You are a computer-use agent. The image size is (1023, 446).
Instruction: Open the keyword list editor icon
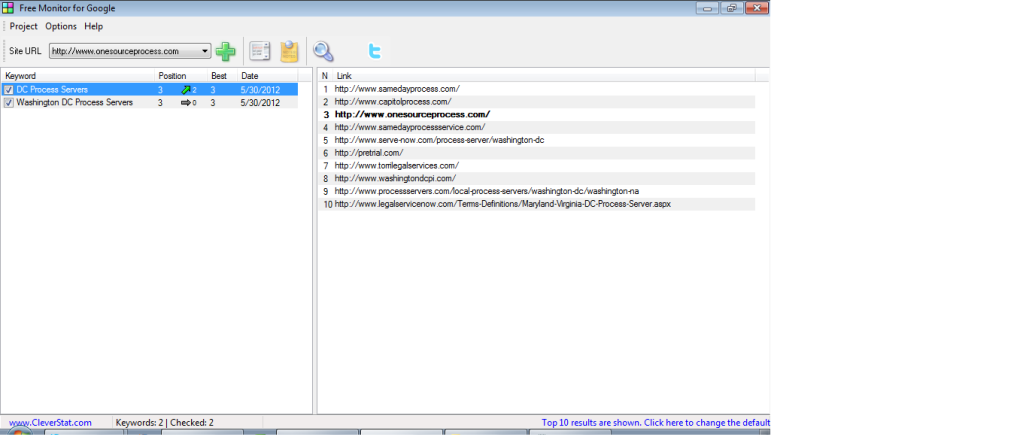click(x=260, y=52)
